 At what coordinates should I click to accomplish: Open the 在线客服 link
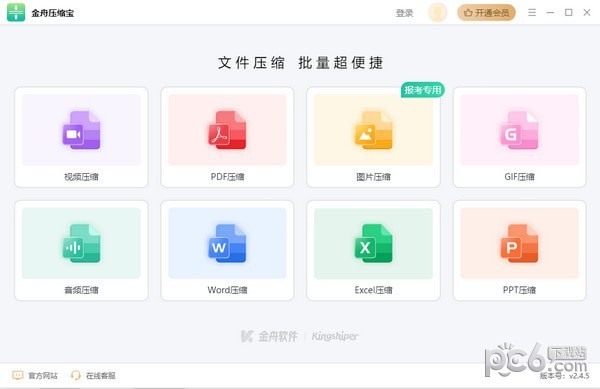tap(101, 376)
